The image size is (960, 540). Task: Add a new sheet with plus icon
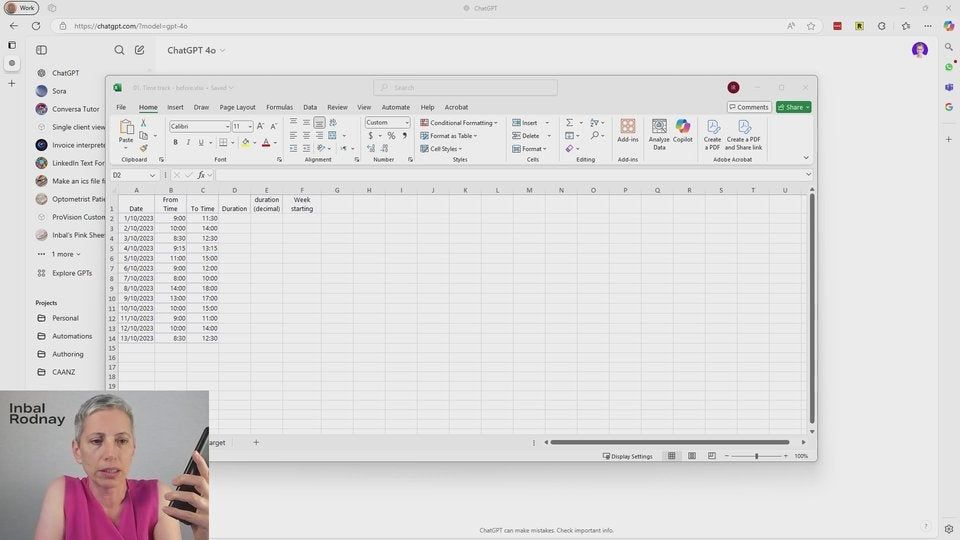coord(256,442)
